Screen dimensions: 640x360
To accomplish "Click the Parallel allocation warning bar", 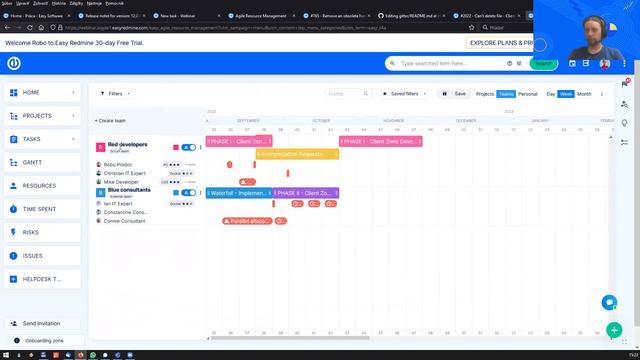I will [247, 221].
